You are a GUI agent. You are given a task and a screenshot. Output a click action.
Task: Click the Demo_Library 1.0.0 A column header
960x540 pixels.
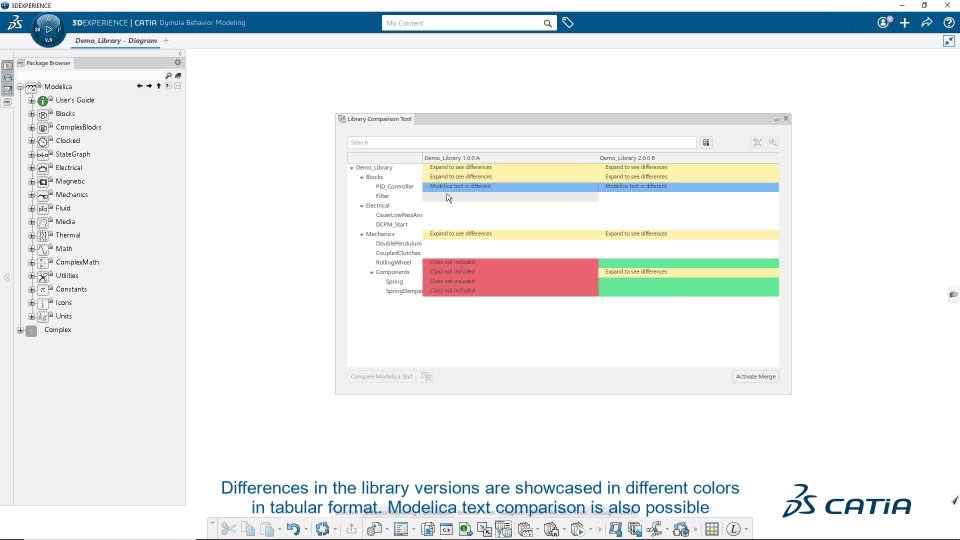point(510,158)
